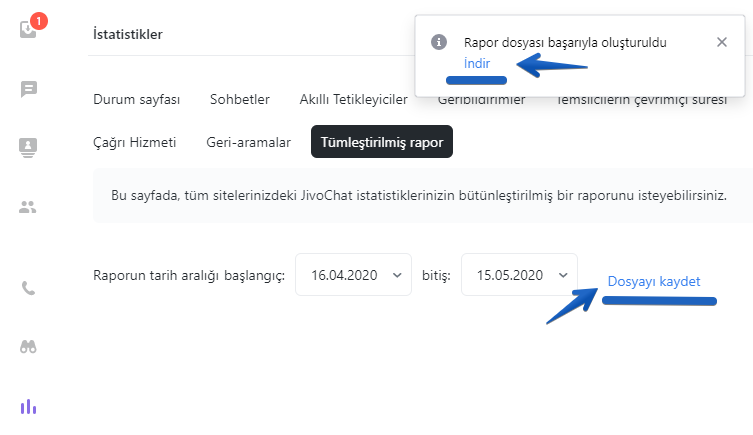
Task: Click the 'Raporun tarih aralığı başlangıç:' label
Action: (189, 276)
